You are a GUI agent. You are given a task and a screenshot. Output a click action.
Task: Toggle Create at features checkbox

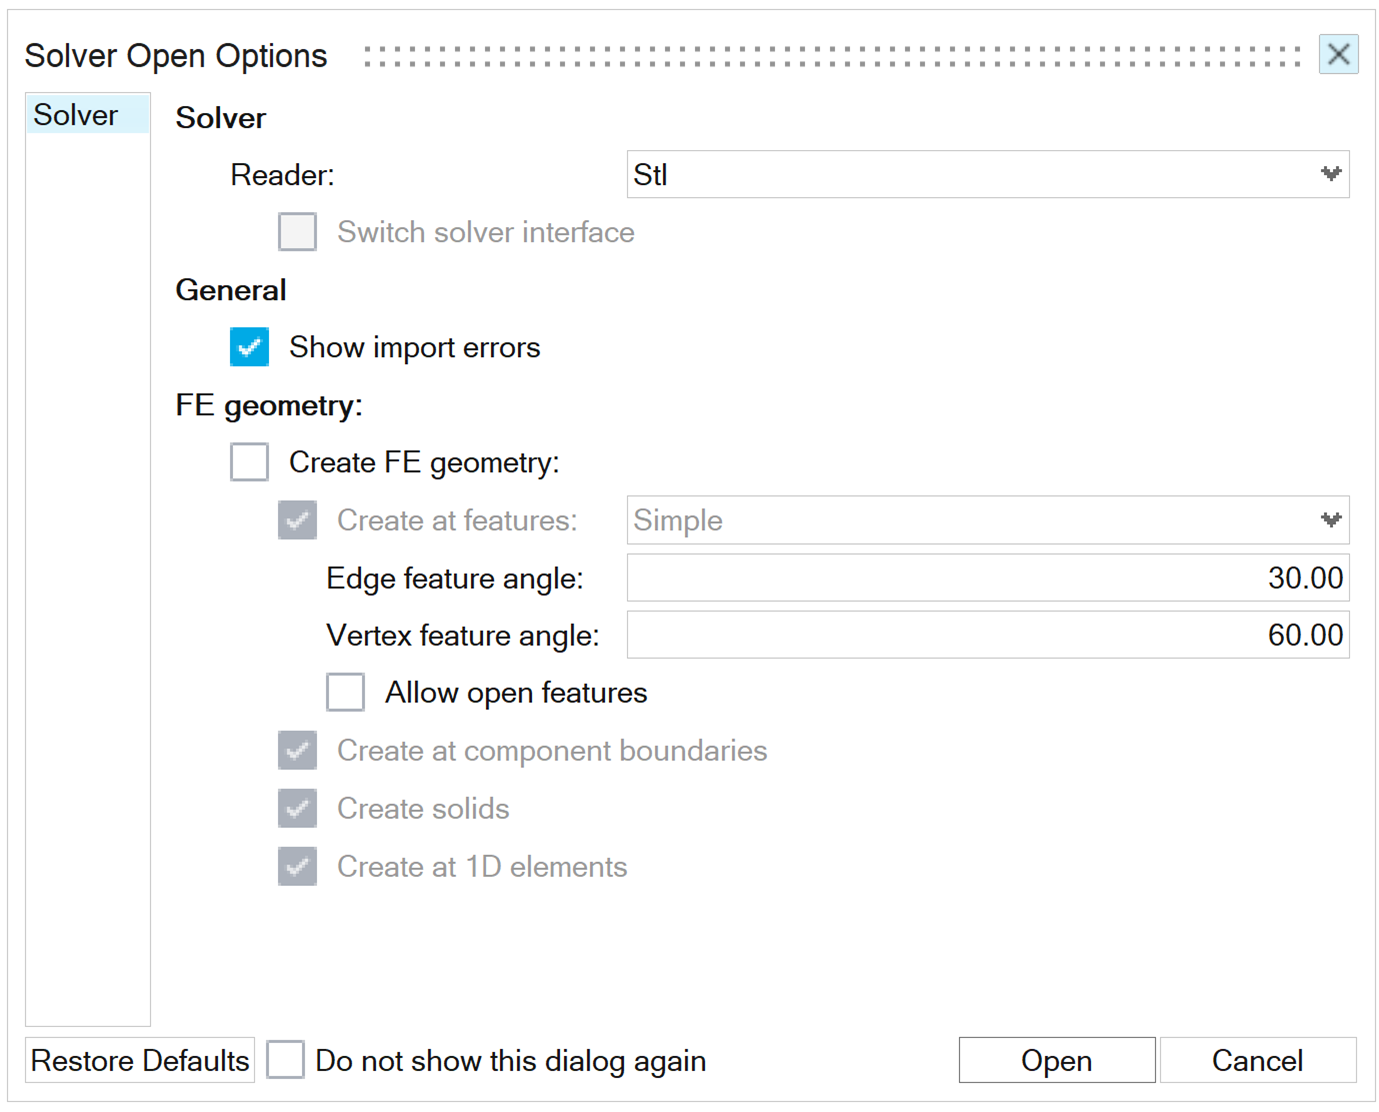pos(298,520)
